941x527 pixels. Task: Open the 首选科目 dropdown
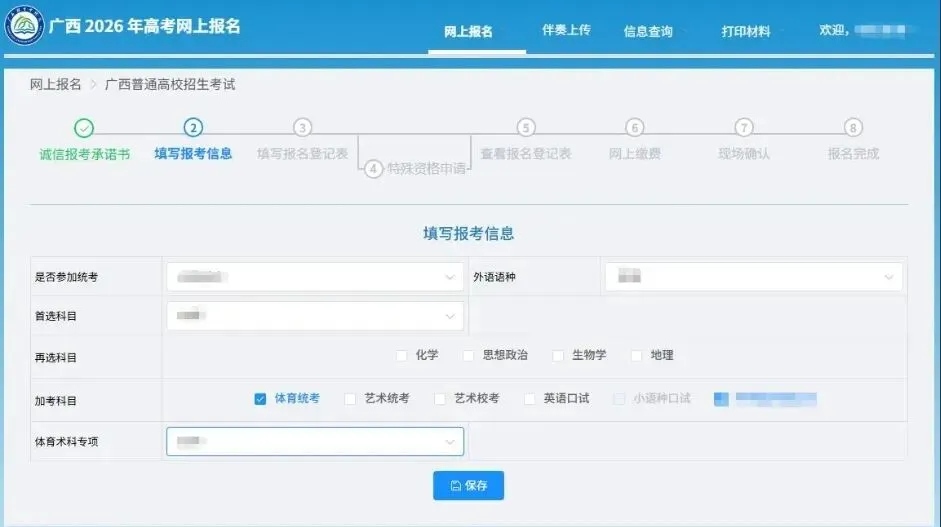click(x=315, y=316)
